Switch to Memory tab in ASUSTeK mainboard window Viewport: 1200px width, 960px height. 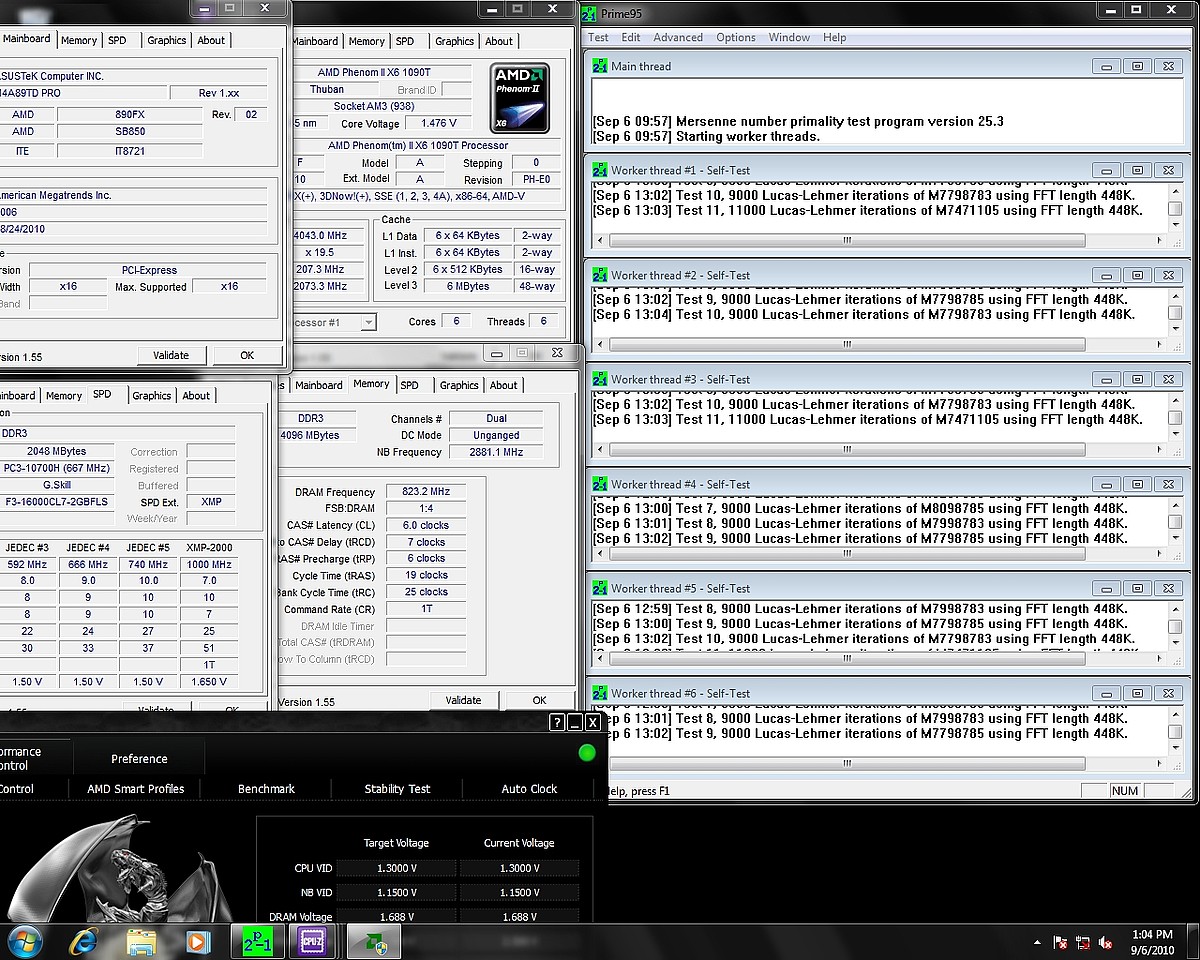[79, 40]
